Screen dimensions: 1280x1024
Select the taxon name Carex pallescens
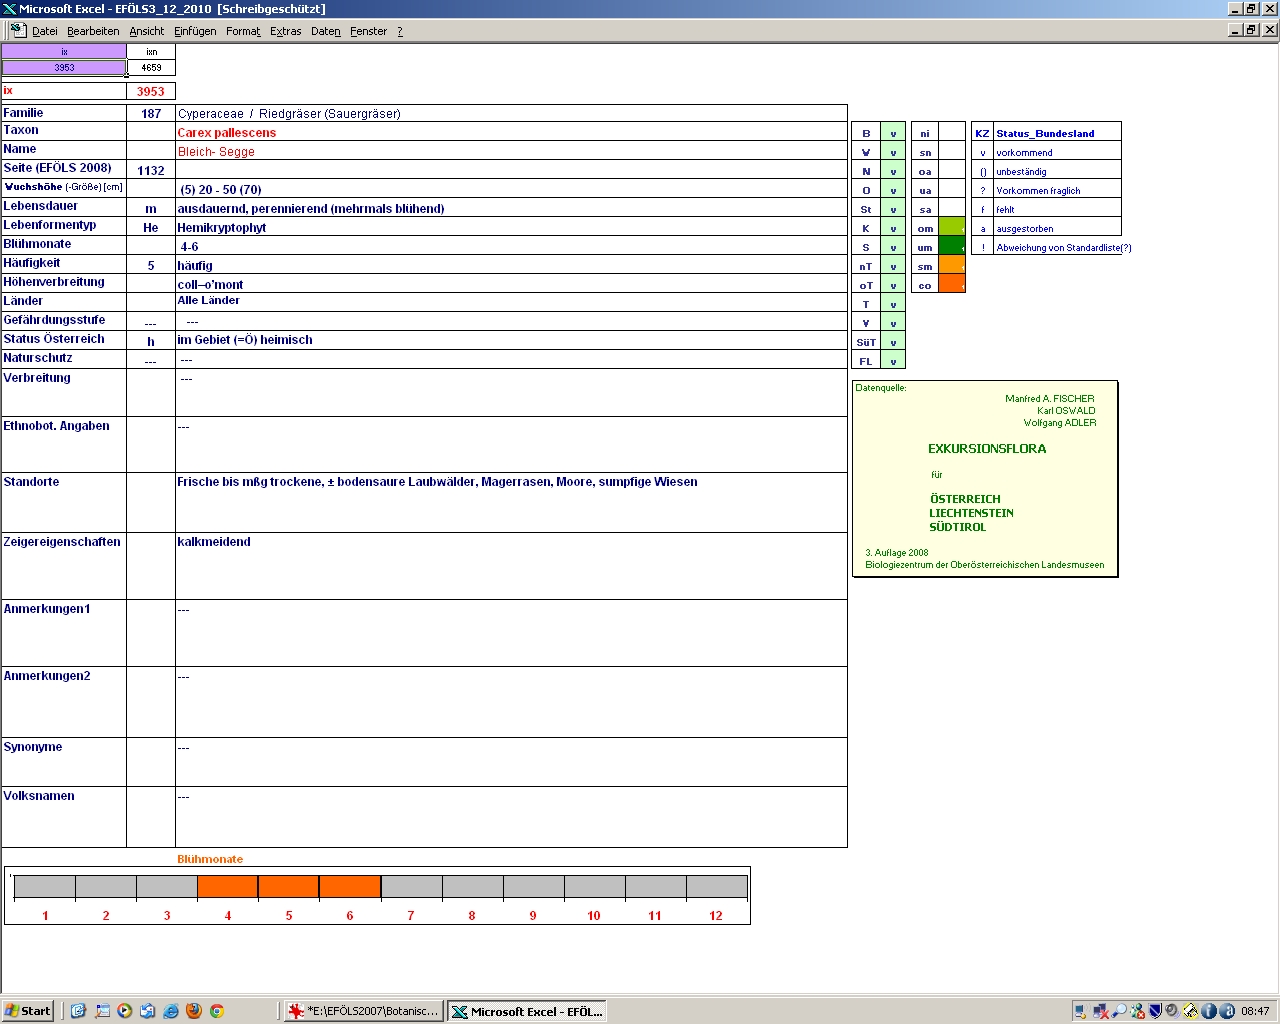click(227, 132)
